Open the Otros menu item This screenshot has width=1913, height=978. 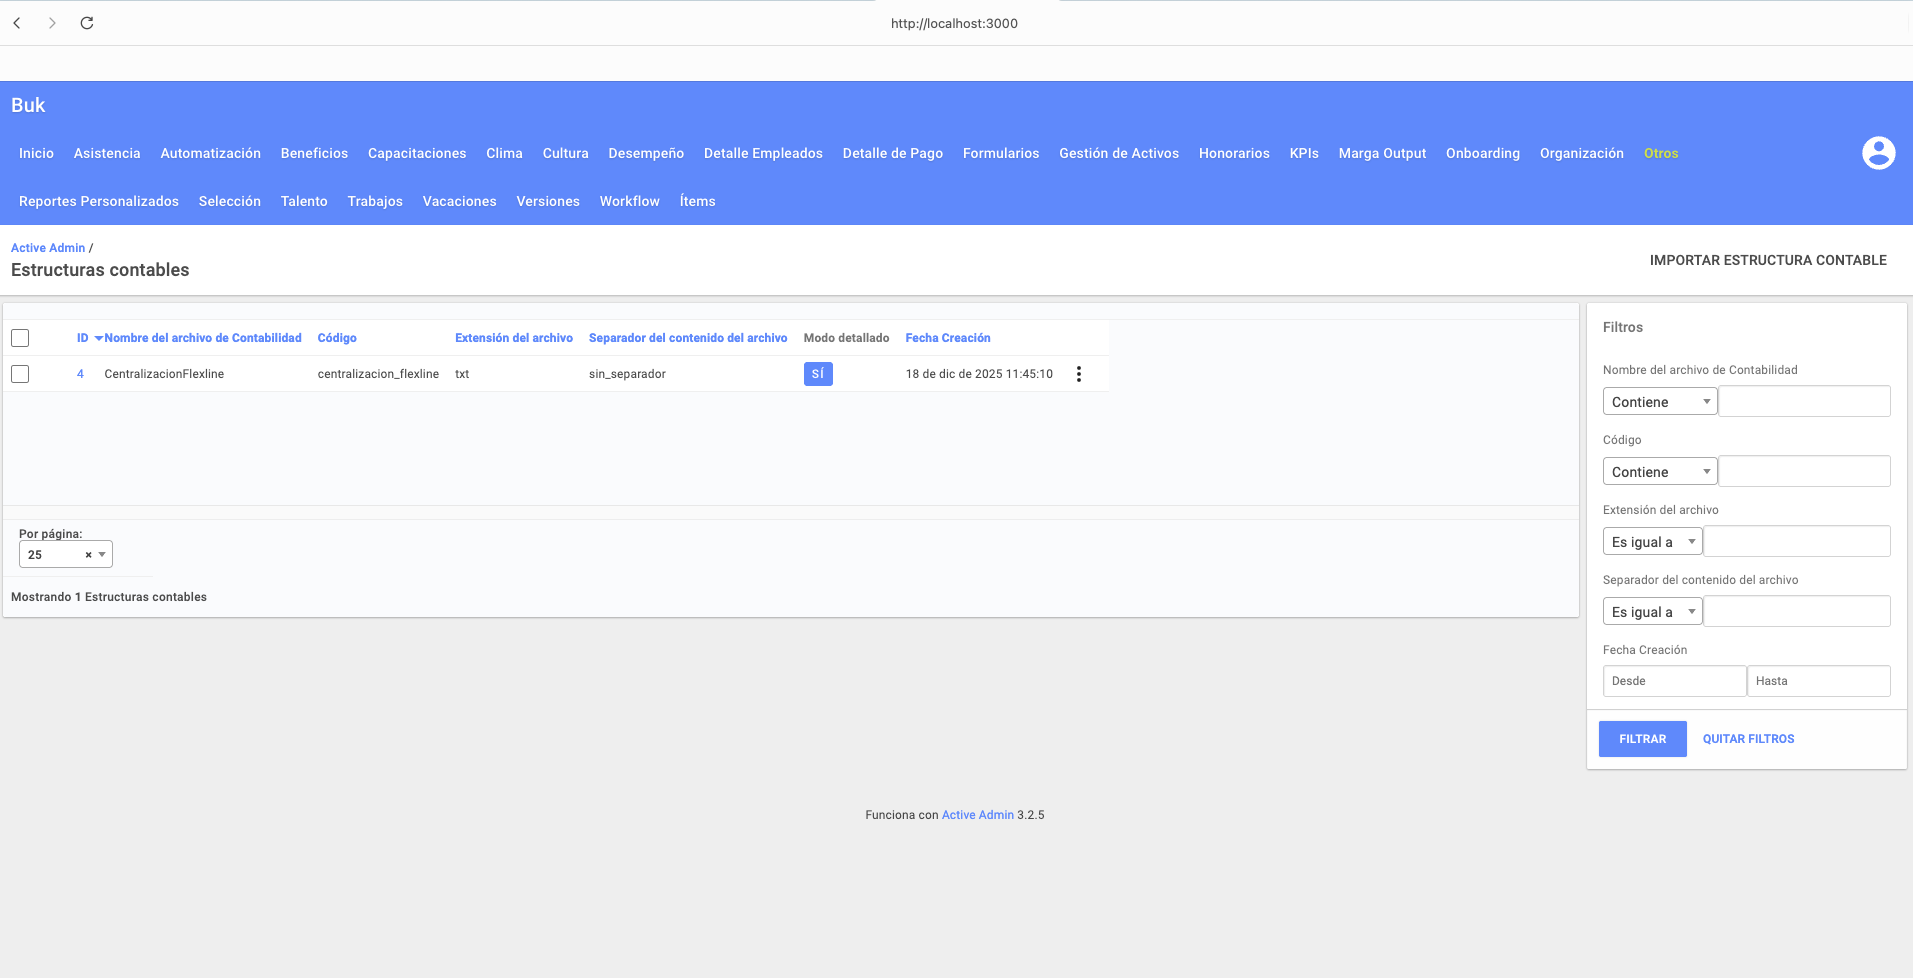(x=1659, y=153)
